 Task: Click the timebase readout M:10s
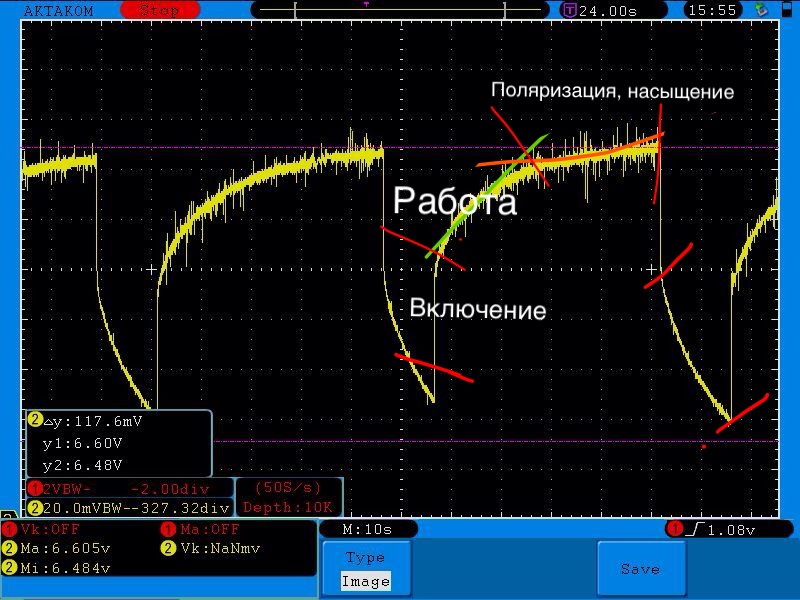tap(367, 530)
